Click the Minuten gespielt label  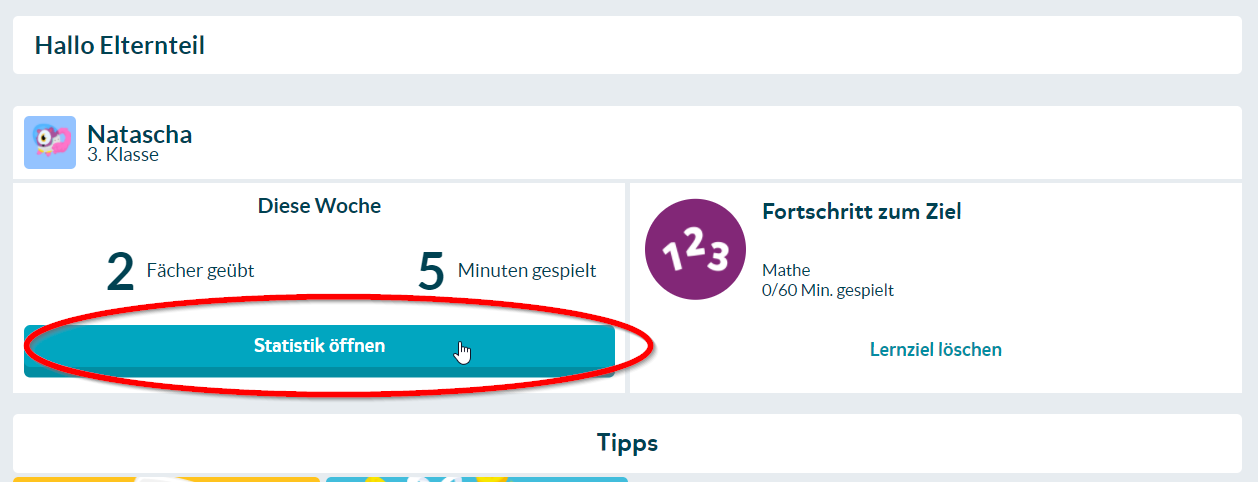coord(527,270)
